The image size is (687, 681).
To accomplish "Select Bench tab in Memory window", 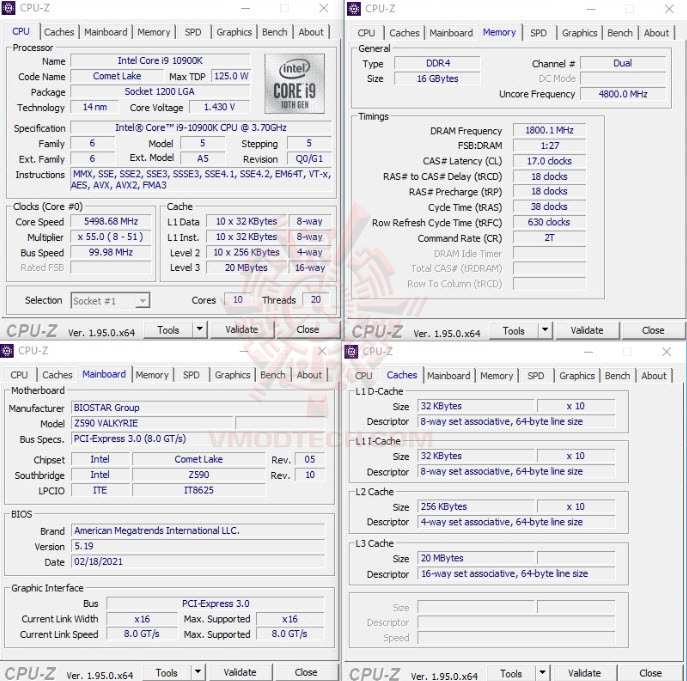I will click(620, 33).
